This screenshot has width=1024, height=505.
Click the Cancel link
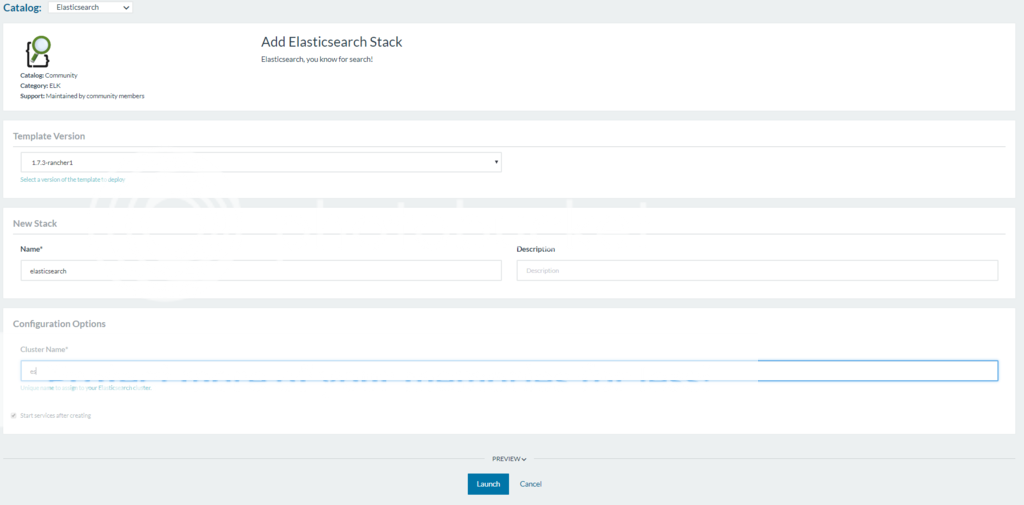(x=531, y=484)
